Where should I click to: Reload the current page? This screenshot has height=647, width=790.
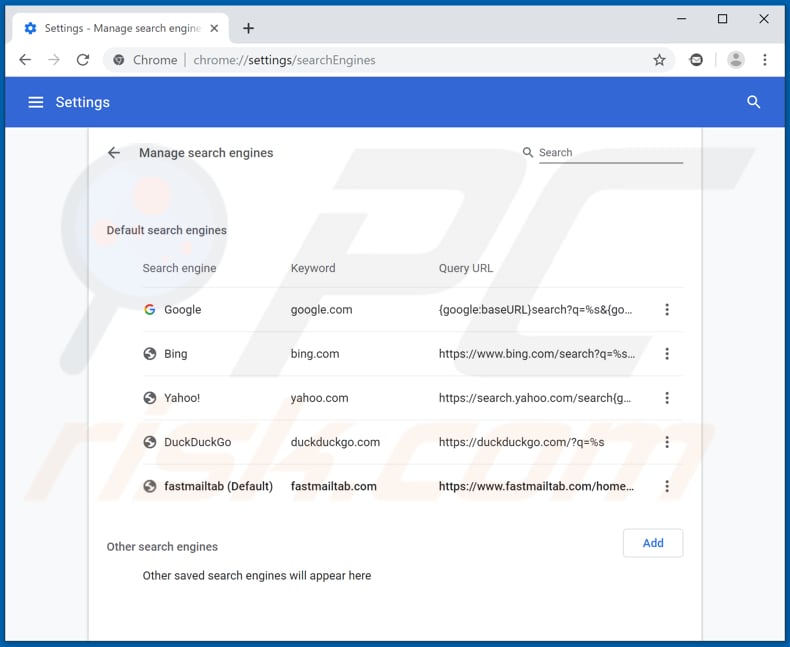click(83, 60)
